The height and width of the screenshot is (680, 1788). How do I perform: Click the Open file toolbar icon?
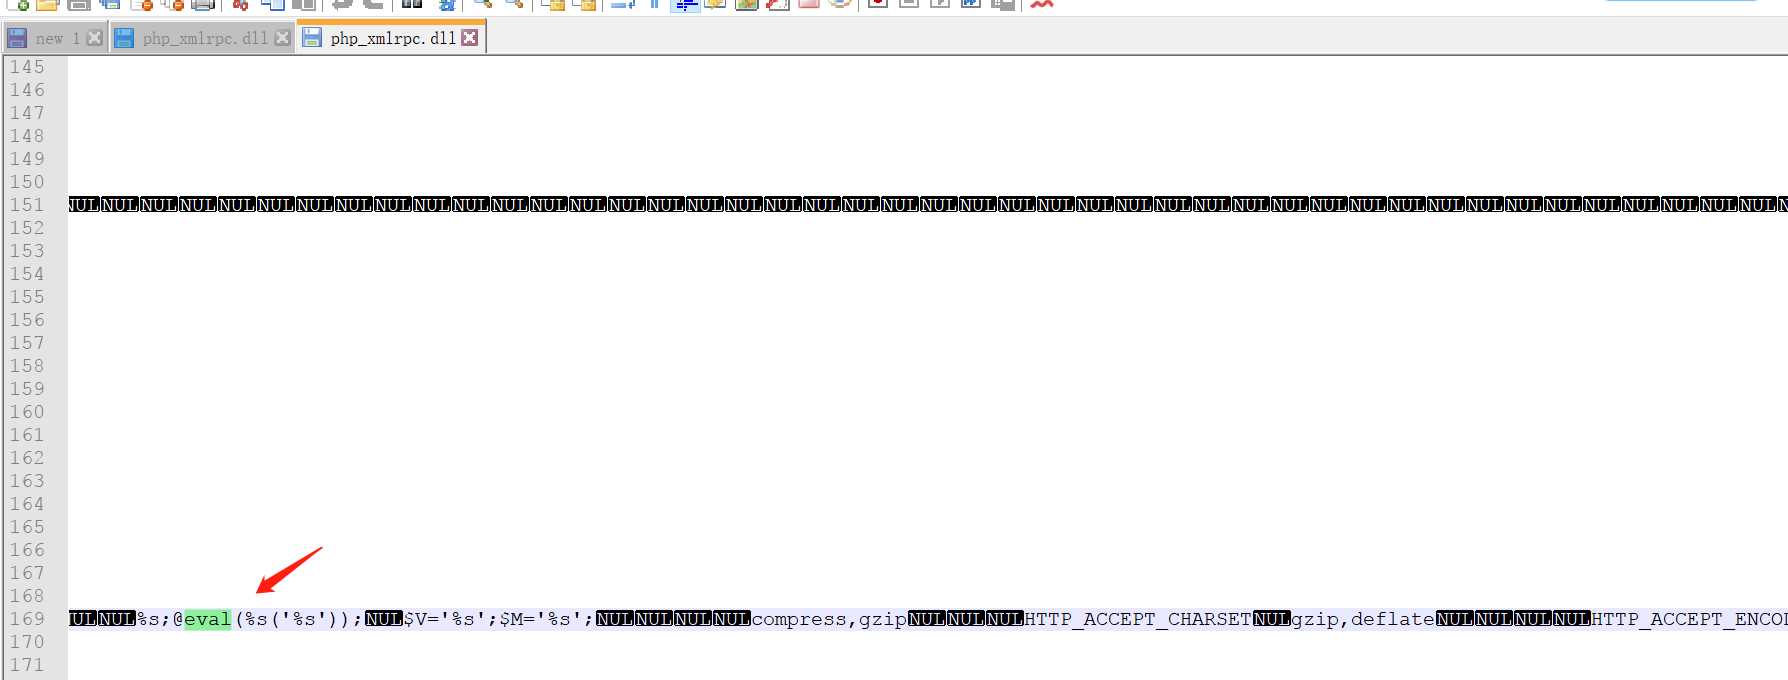[x=47, y=4]
